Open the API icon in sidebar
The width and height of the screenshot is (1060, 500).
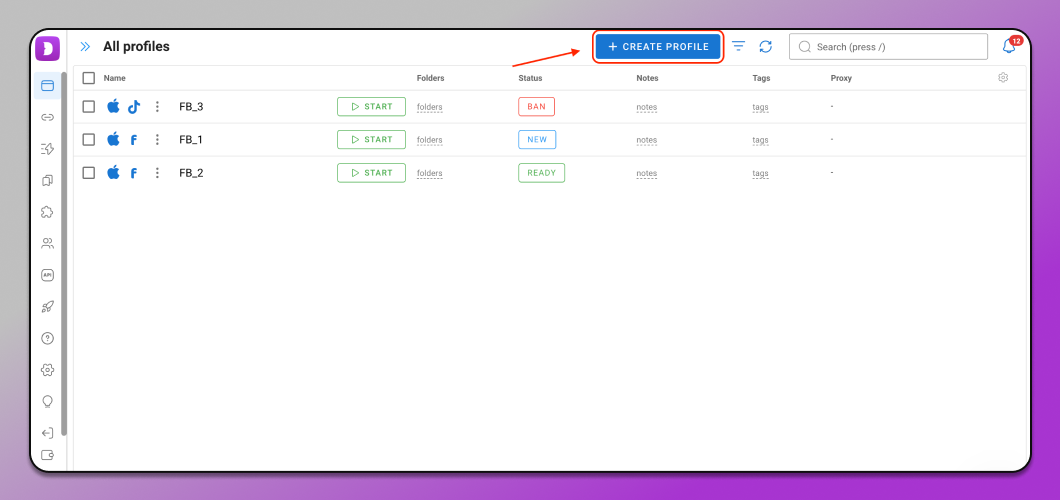pyautogui.click(x=47, y=275)
